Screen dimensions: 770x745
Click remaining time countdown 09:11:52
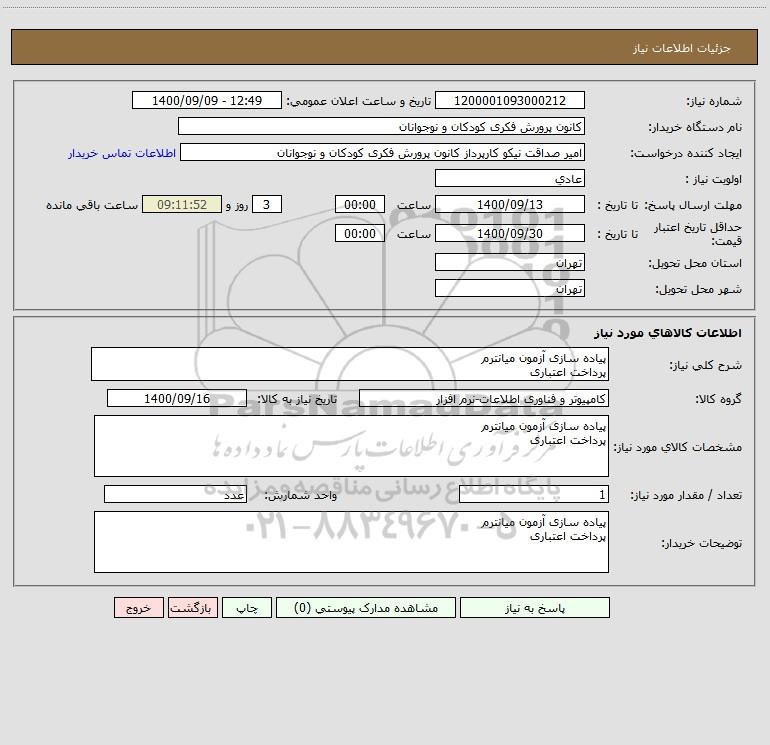pos(182,204)
